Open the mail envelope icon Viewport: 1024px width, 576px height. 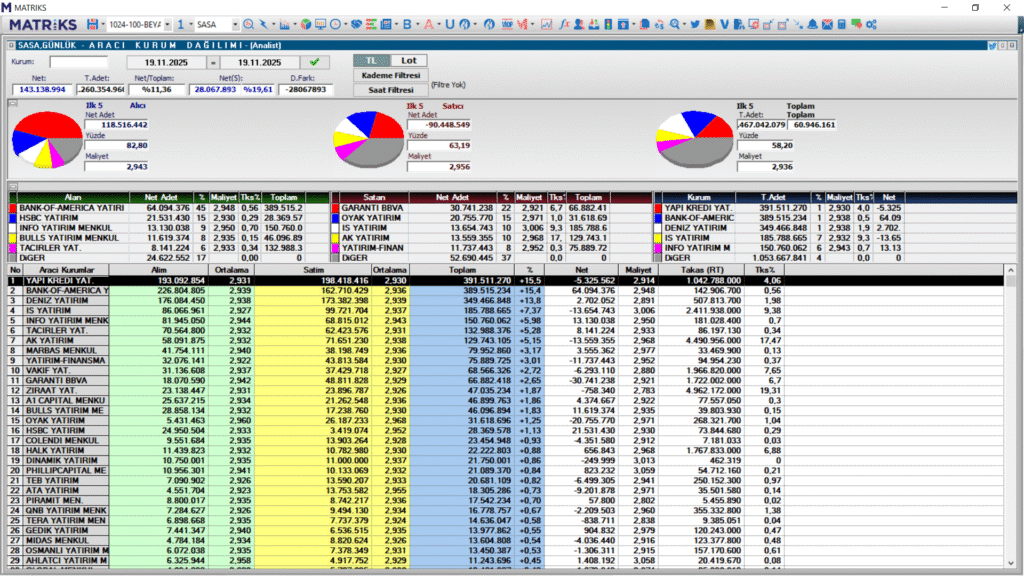(827, 24)
